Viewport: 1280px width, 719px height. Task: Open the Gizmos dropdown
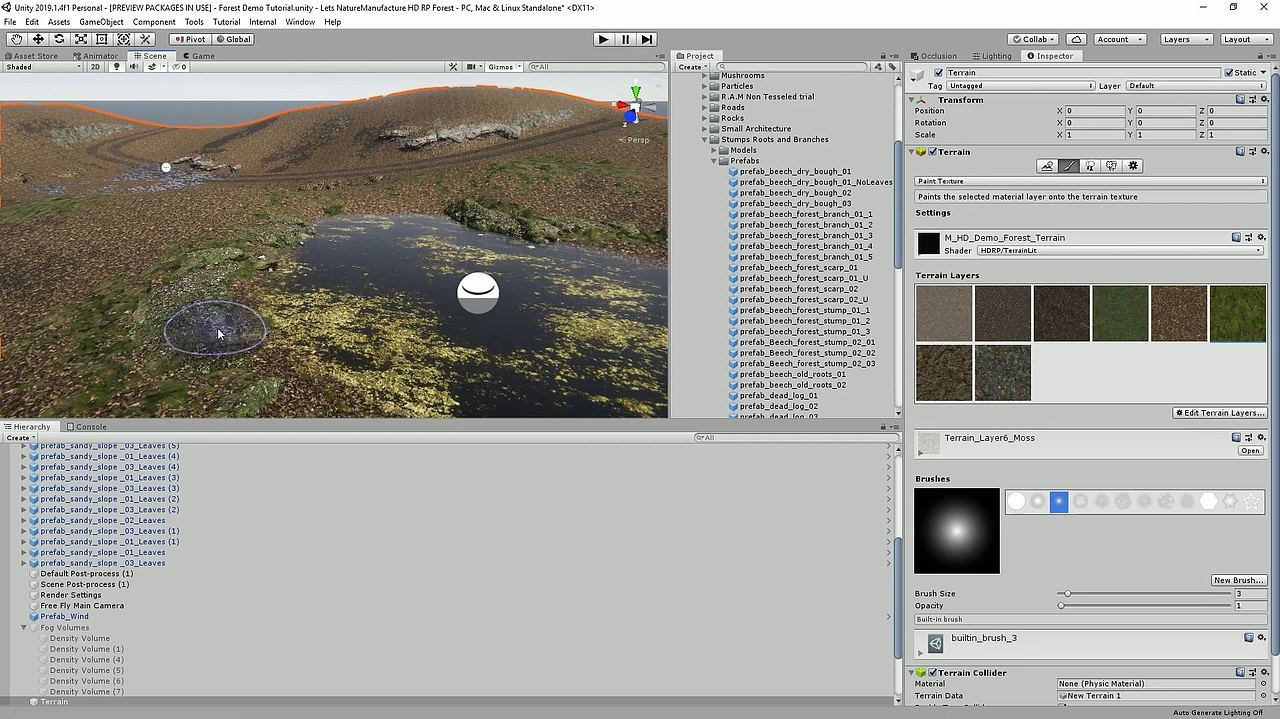tap(503, 67)
